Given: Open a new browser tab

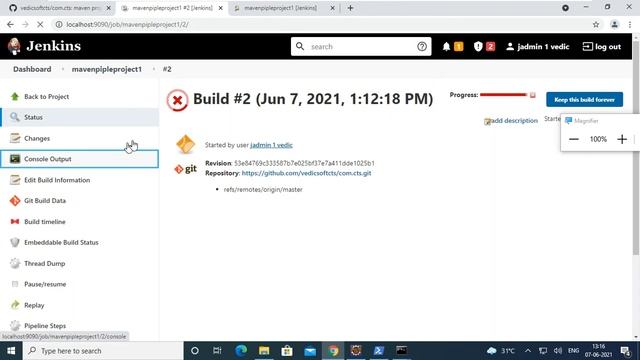Looking at the screenshot, I should [x=350, y=8].
